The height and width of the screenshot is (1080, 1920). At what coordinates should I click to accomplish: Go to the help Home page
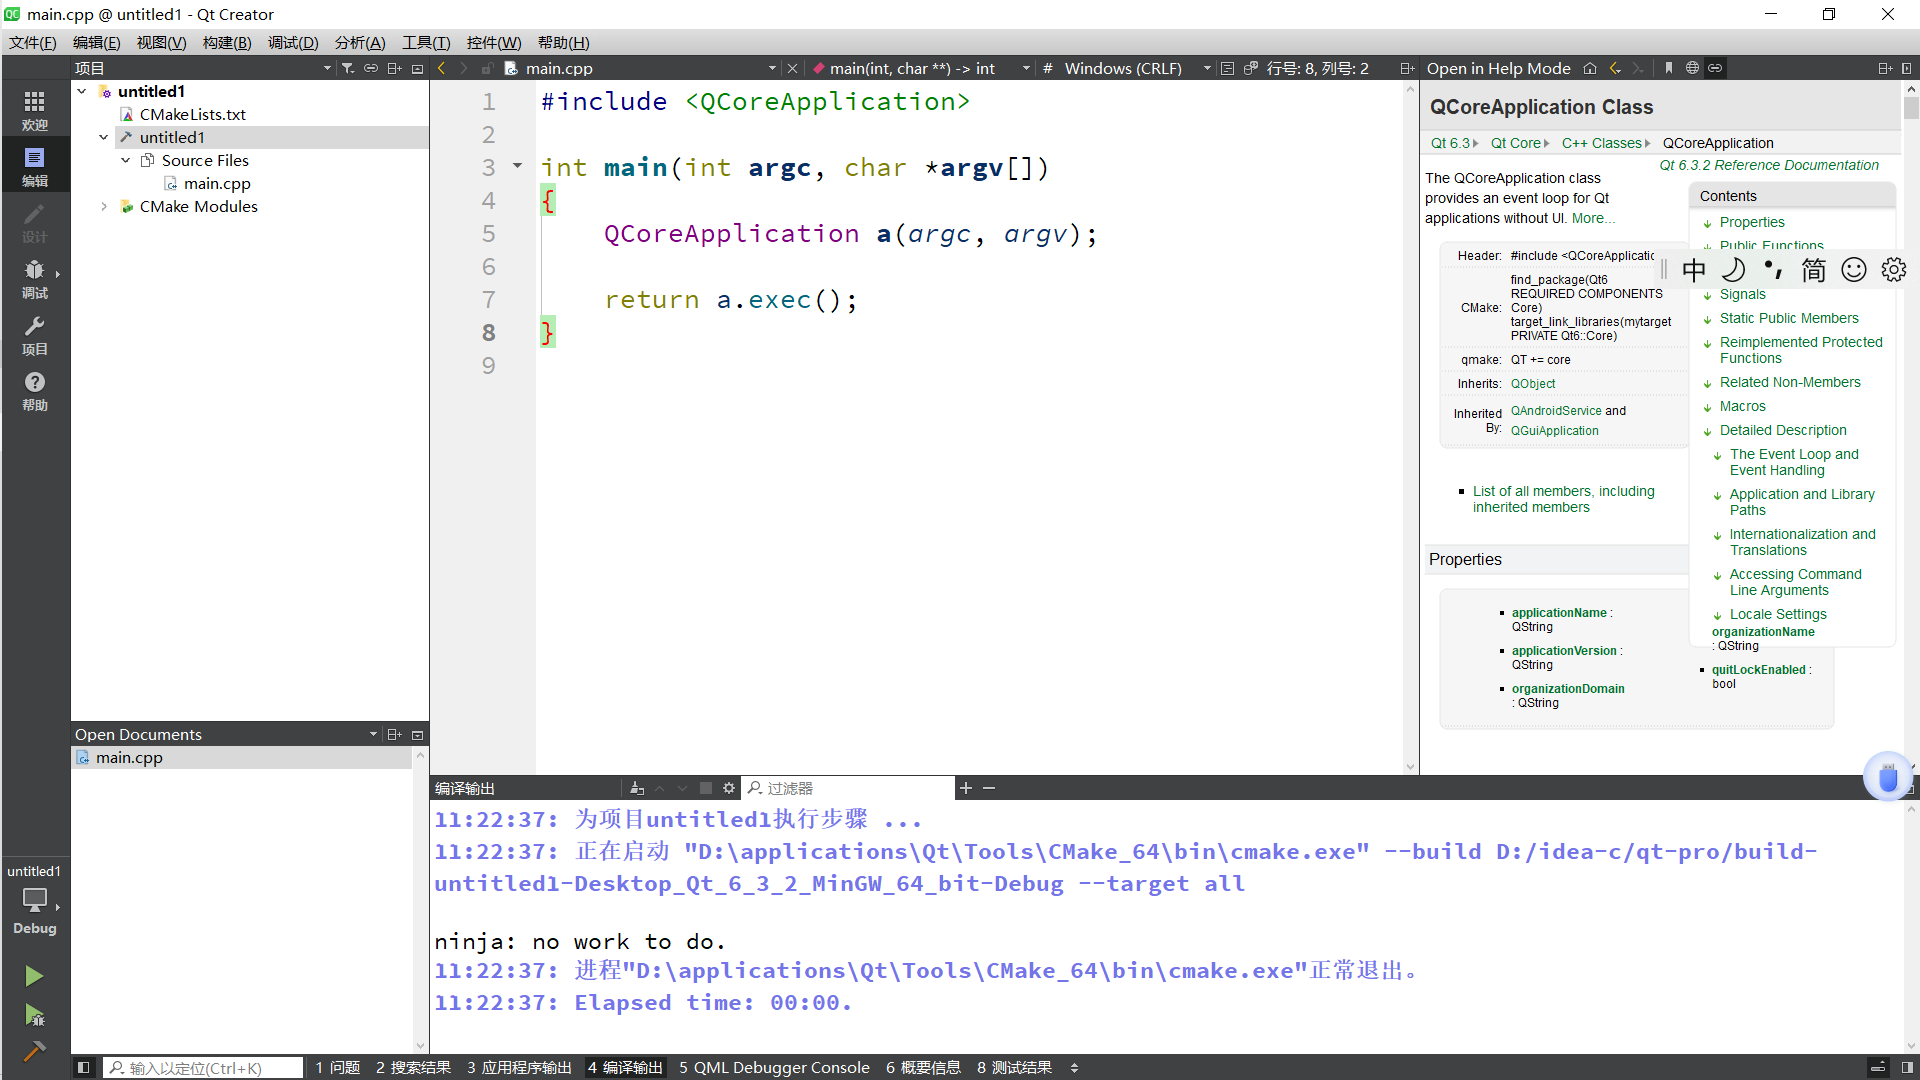[x=1590, y=68]
